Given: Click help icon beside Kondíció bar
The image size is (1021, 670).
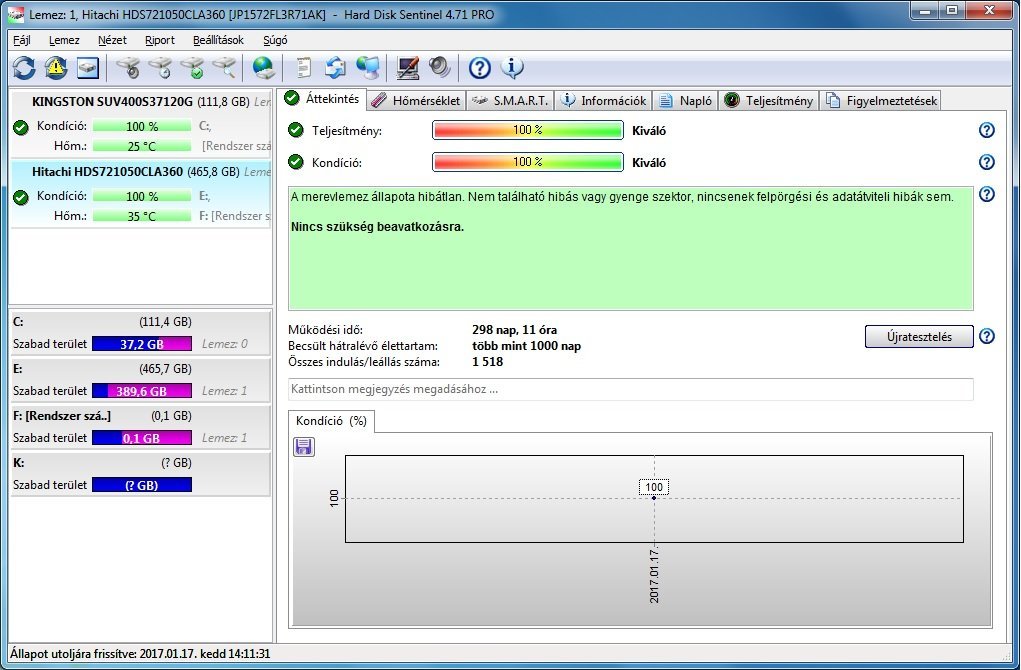Looking at the screenshot, I should point(987,162).
